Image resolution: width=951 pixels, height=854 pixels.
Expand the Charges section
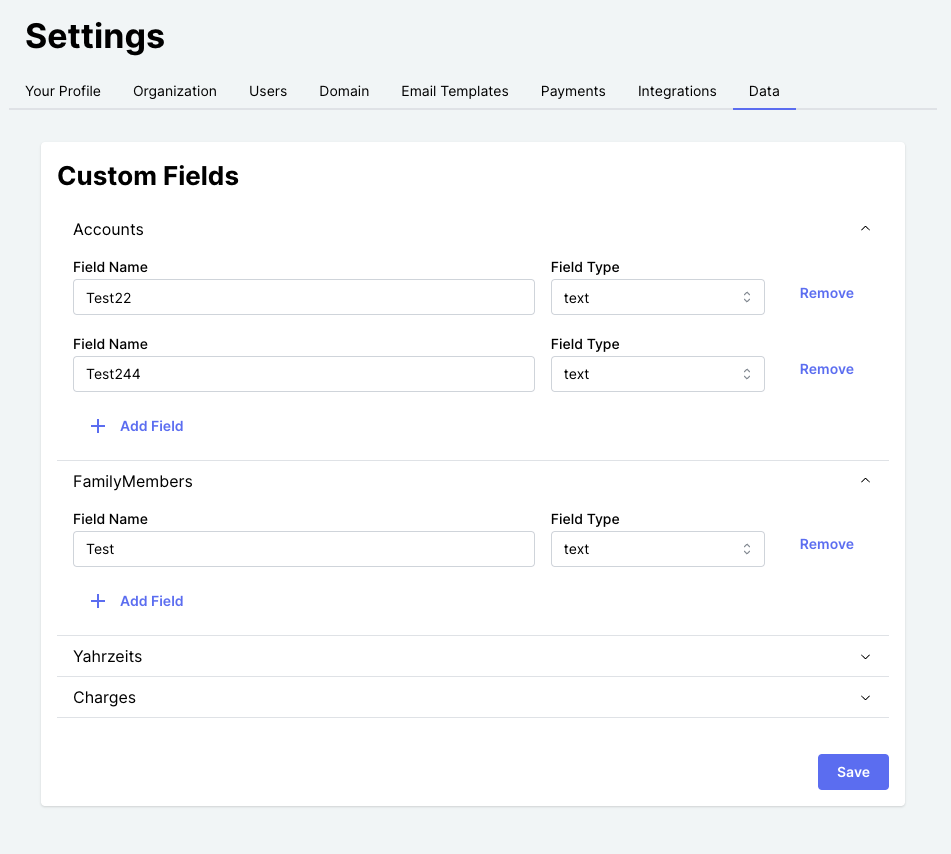tap(865, 698)
